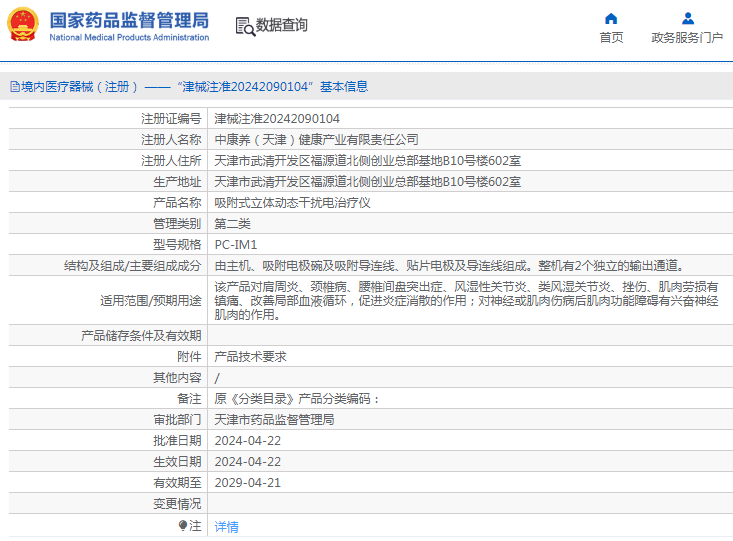Viewport: 733px width, 541px height.
Task: Select registration number 津械注准20242090104 value cell
Action: click(x=277, y=119)
